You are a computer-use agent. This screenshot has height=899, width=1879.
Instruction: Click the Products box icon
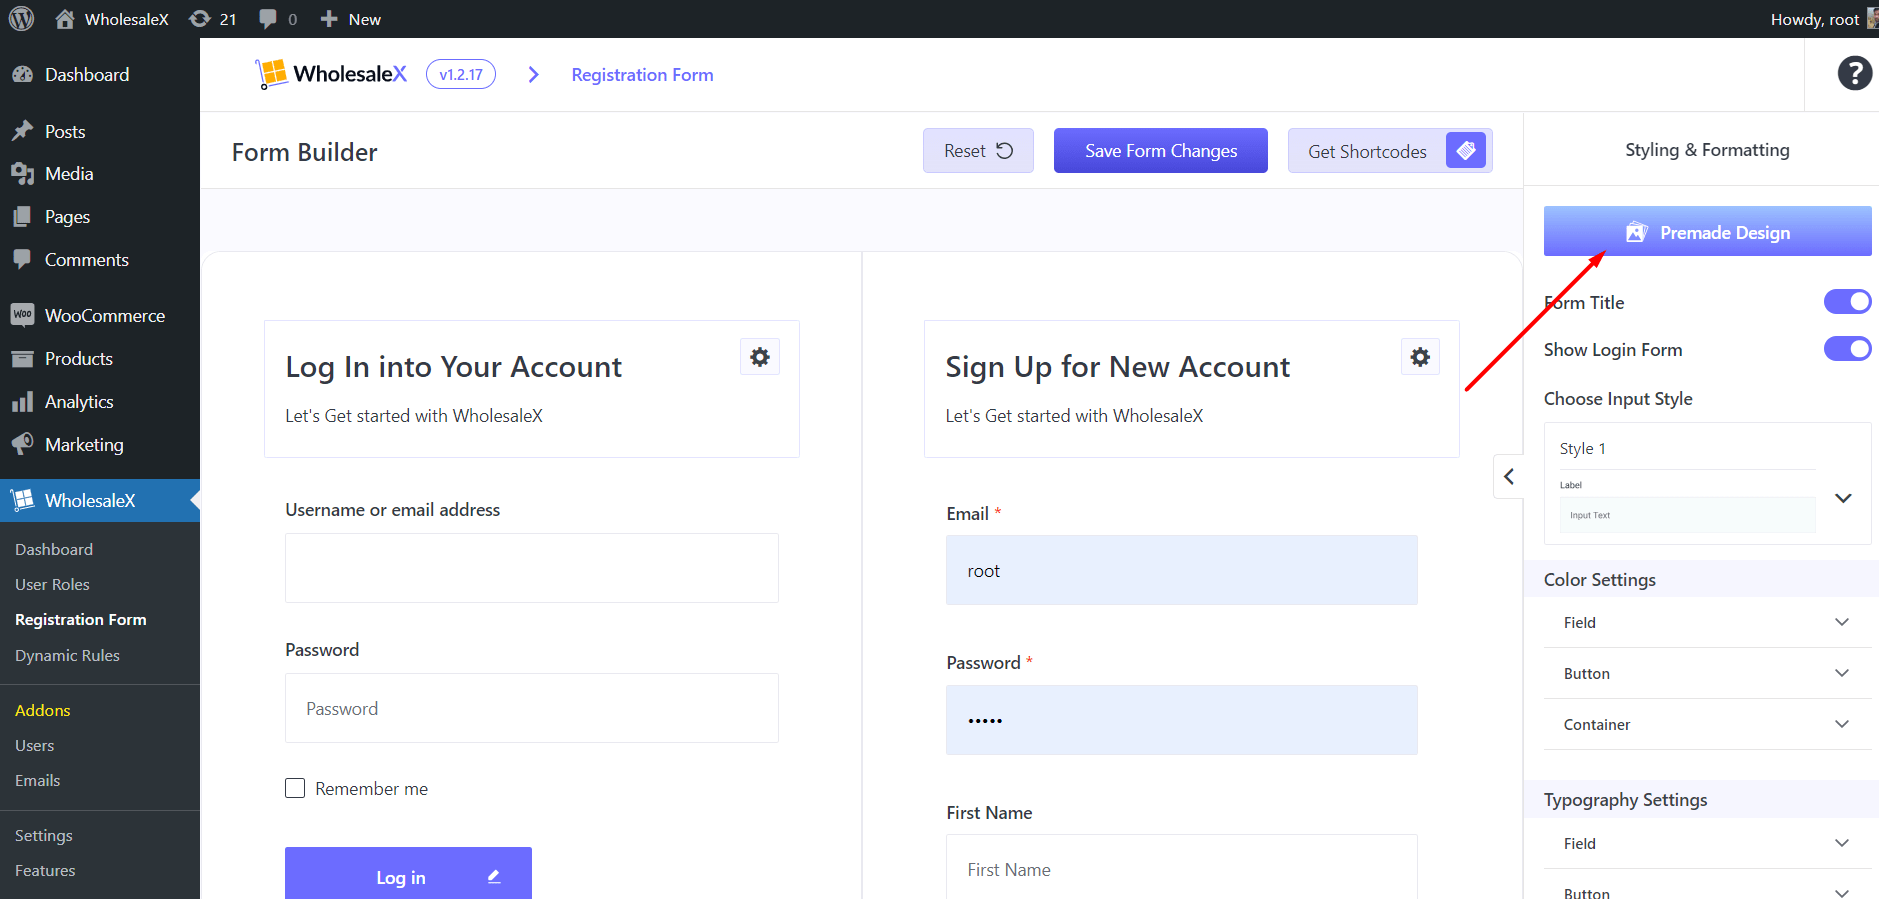click(x=22, y=358)
